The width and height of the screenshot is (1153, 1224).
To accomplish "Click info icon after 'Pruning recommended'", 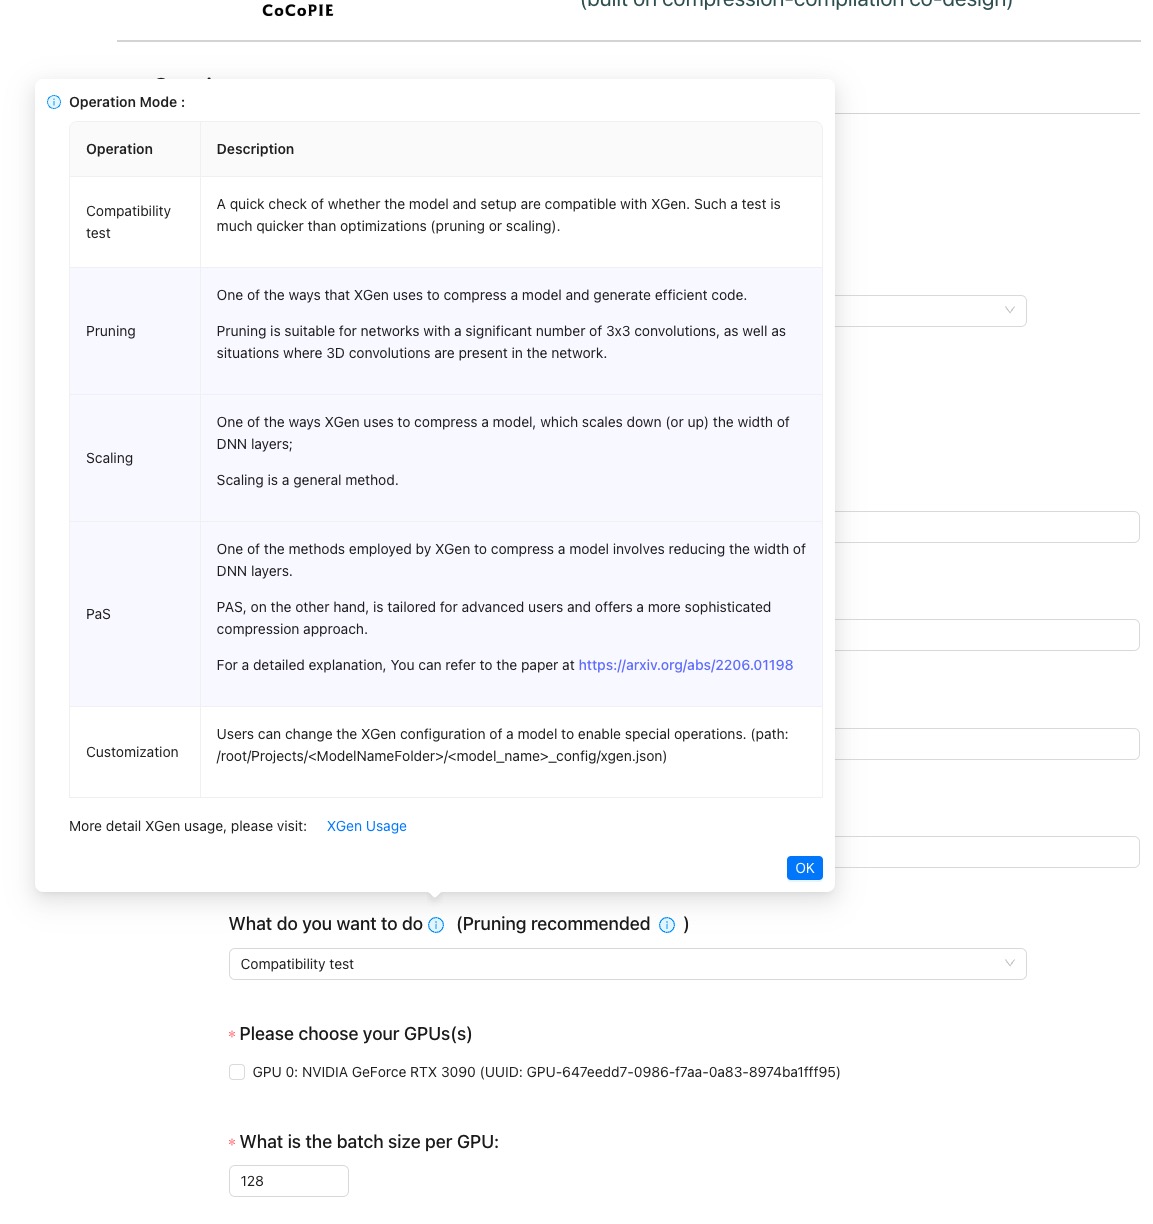I will tap(667, 925).
